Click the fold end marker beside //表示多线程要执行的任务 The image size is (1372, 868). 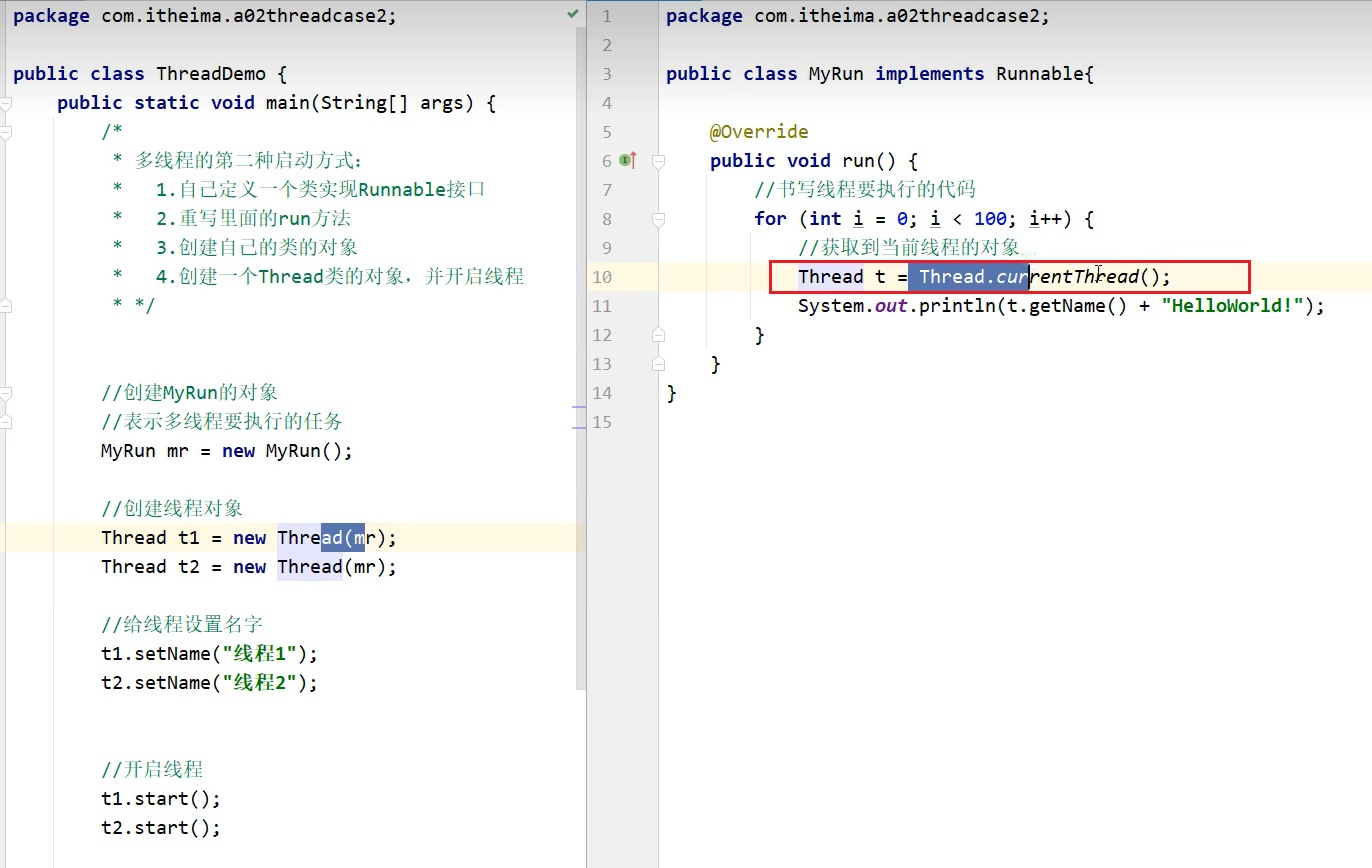click(x=6, y=422)
